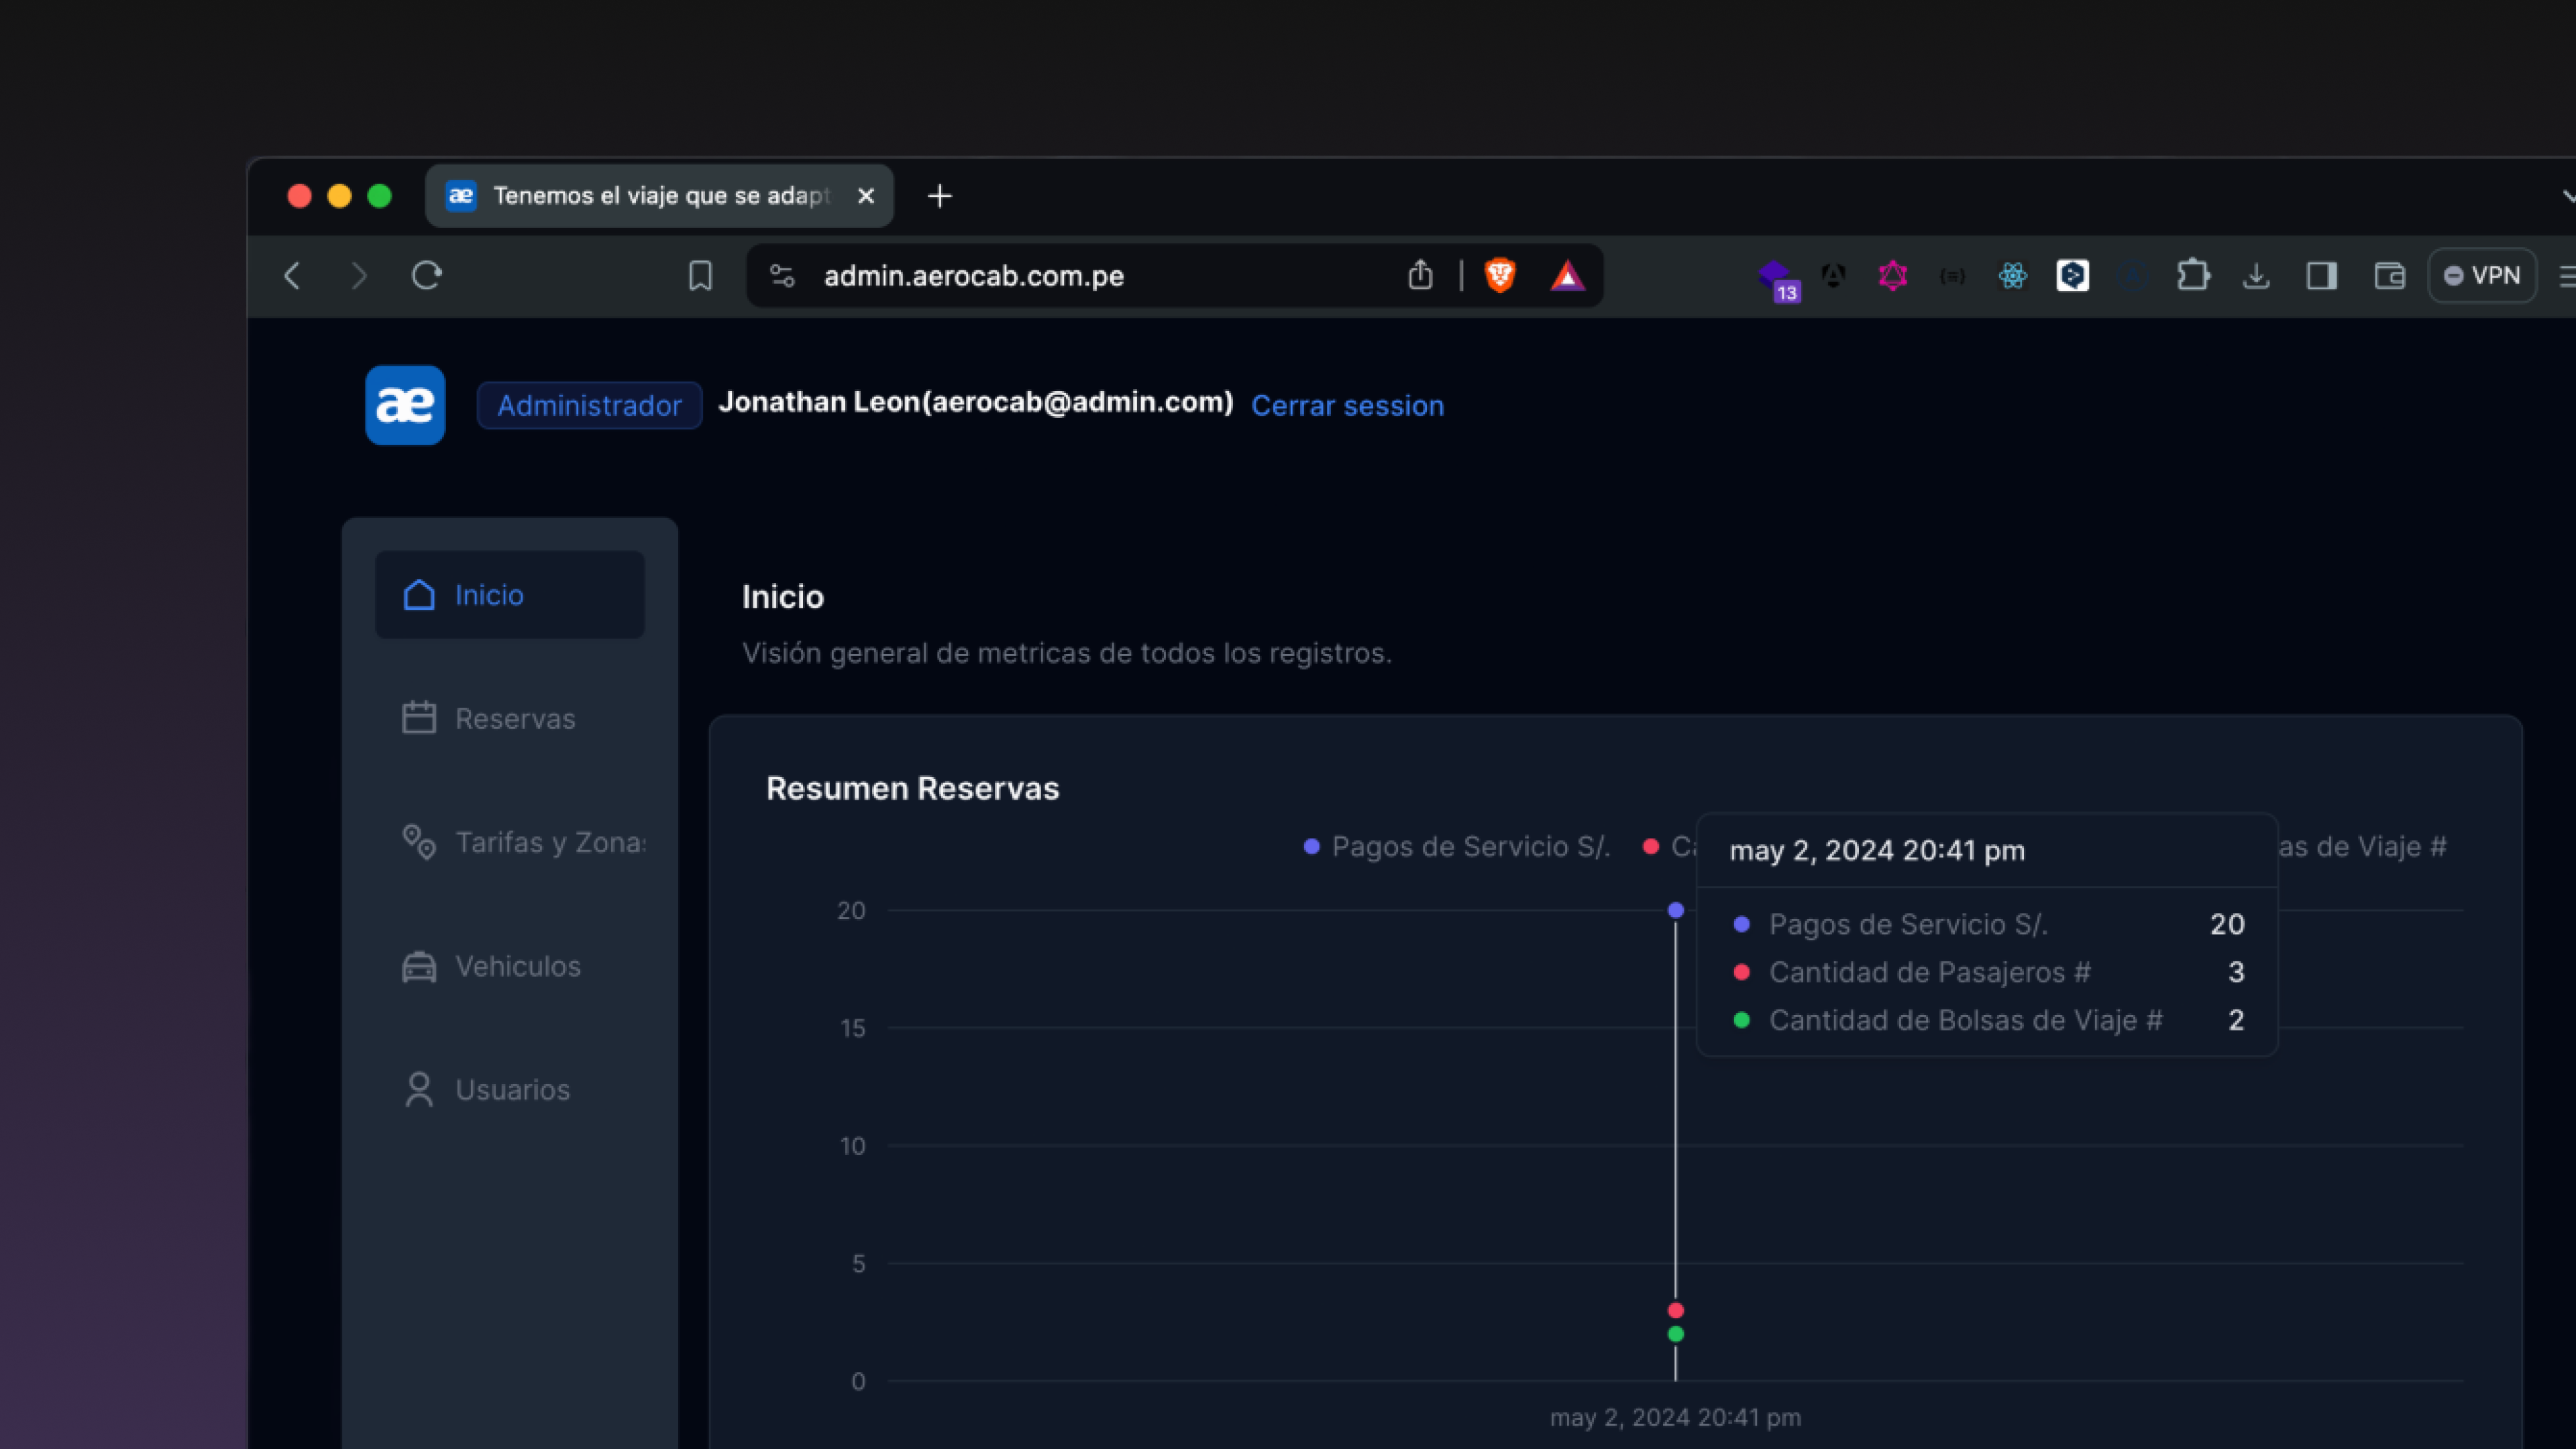Viewport: 2576px width, 1449px height.
Task: Click the aerocab 'ae' logo in the dashboard
Action: 404,404
